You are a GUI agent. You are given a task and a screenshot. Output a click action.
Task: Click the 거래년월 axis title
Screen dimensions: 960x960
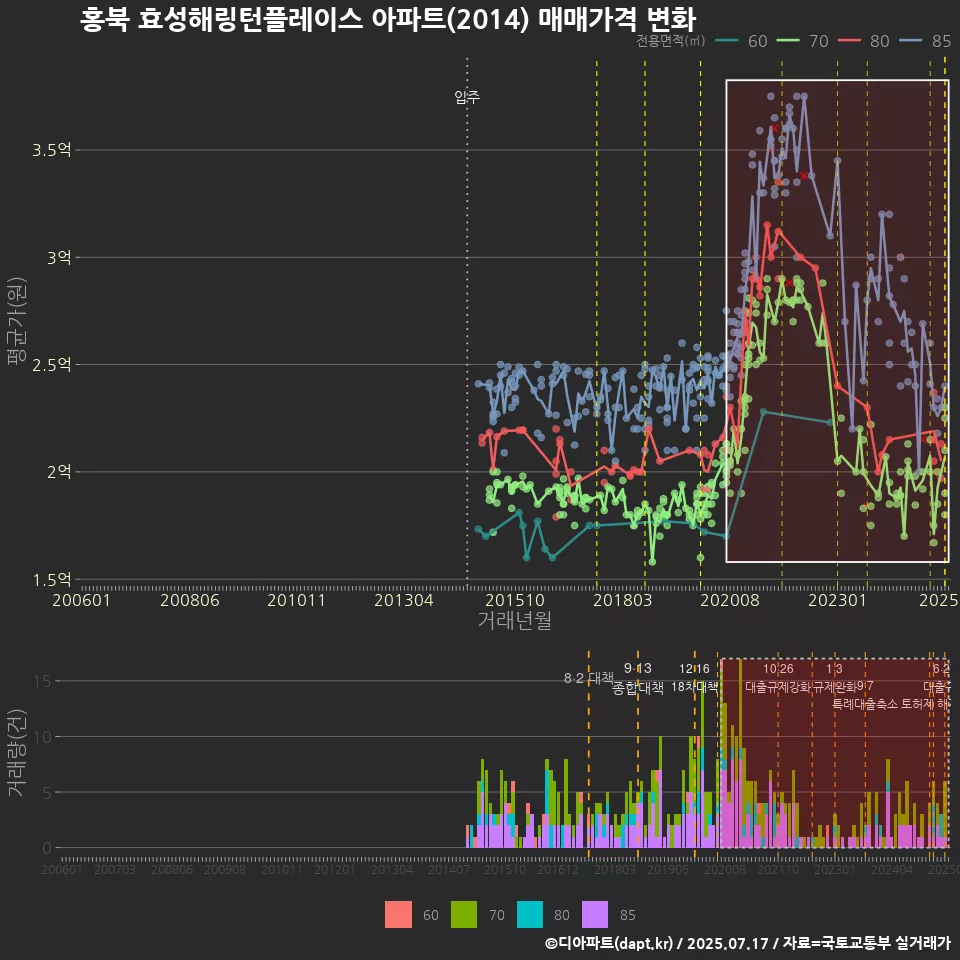click(x=515, y=620)
